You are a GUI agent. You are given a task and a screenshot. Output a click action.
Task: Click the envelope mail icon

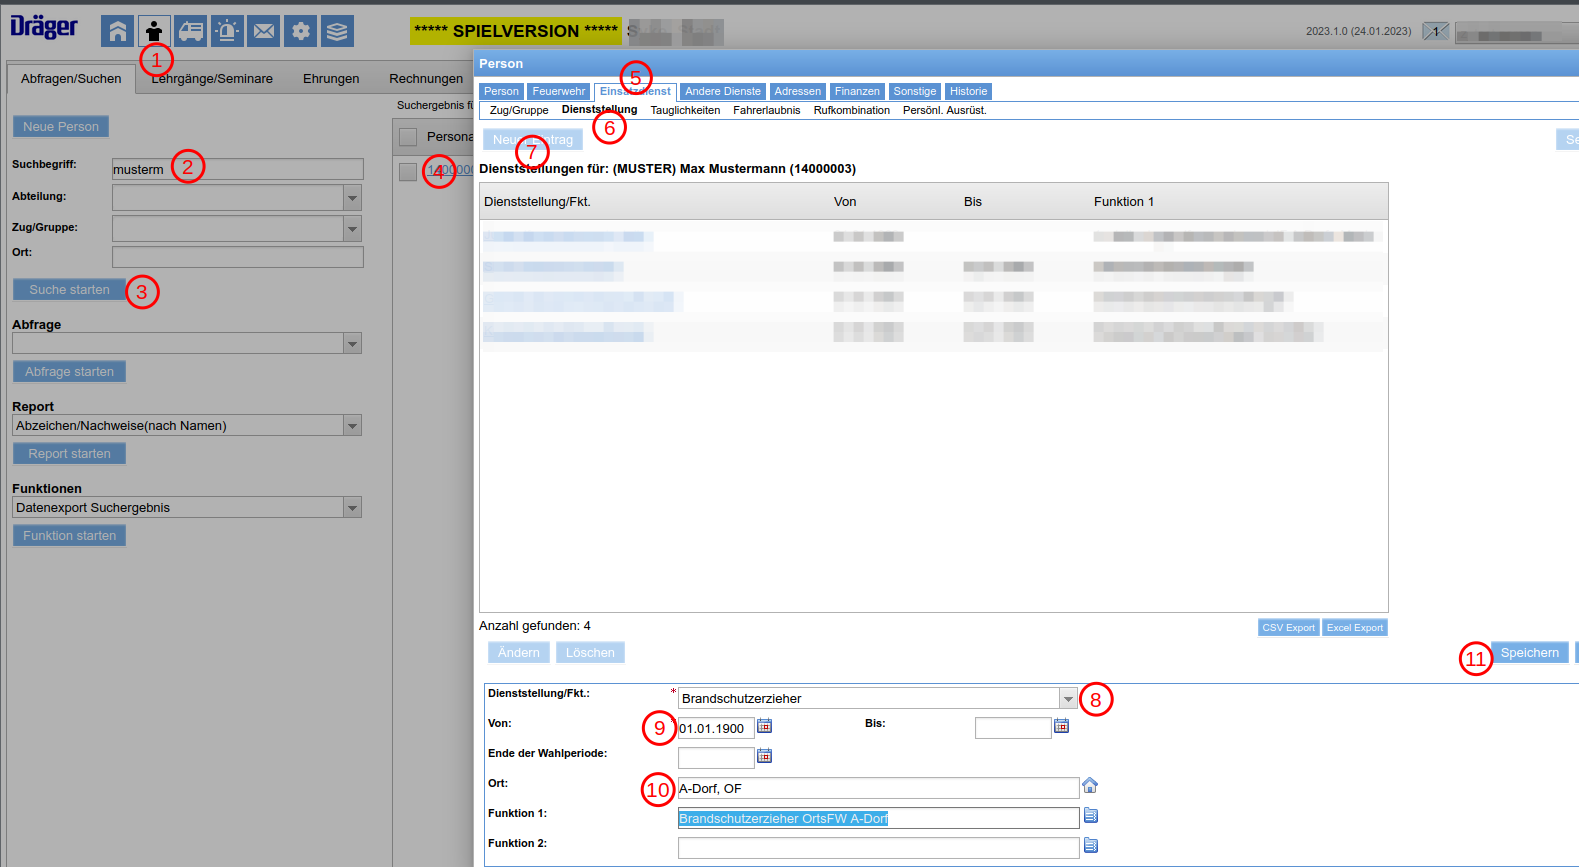click(x=264, y=31)
